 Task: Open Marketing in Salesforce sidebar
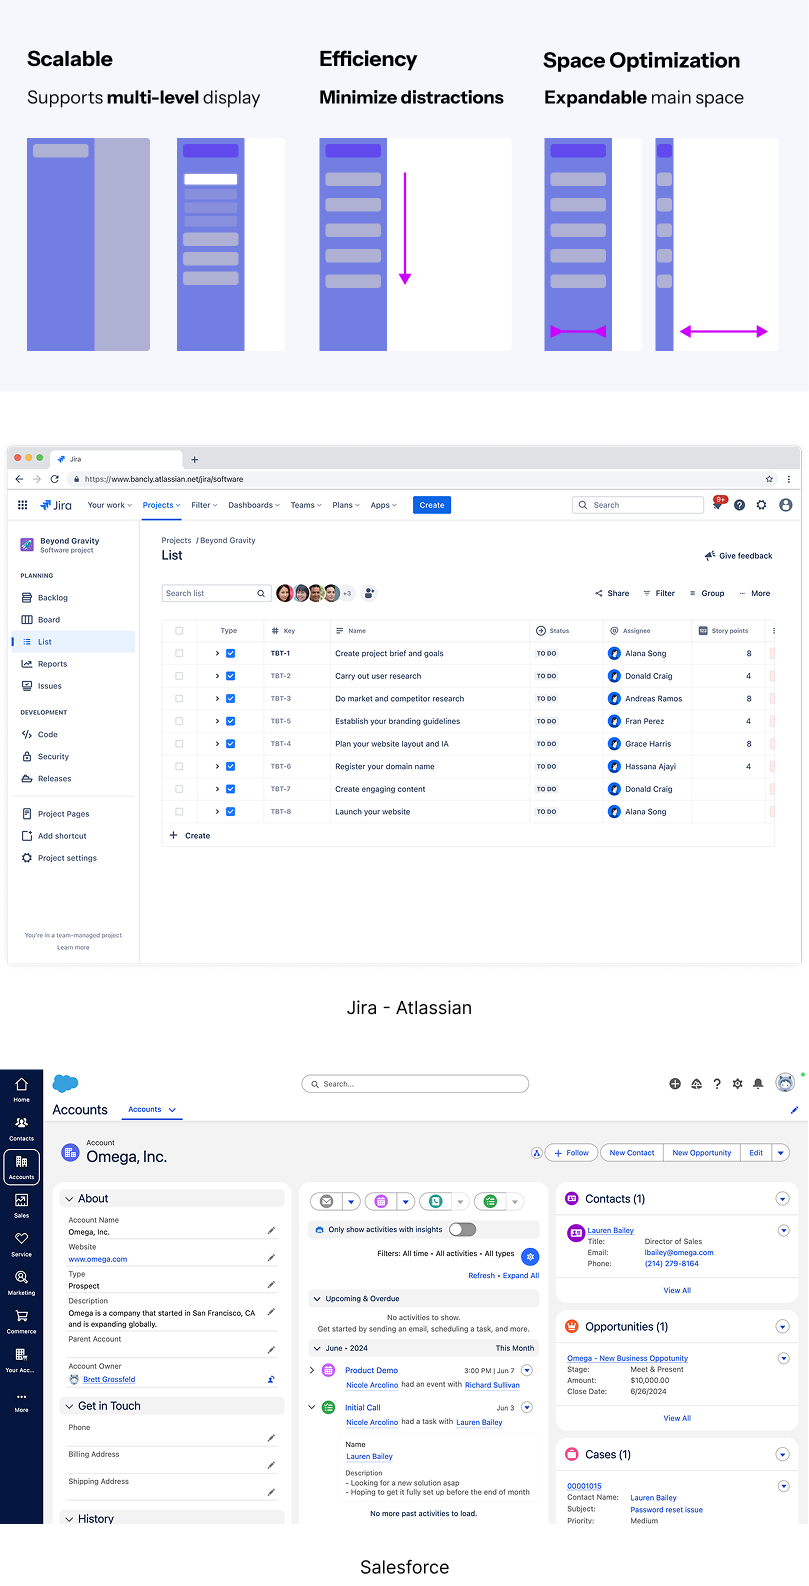pos(21,1282)
